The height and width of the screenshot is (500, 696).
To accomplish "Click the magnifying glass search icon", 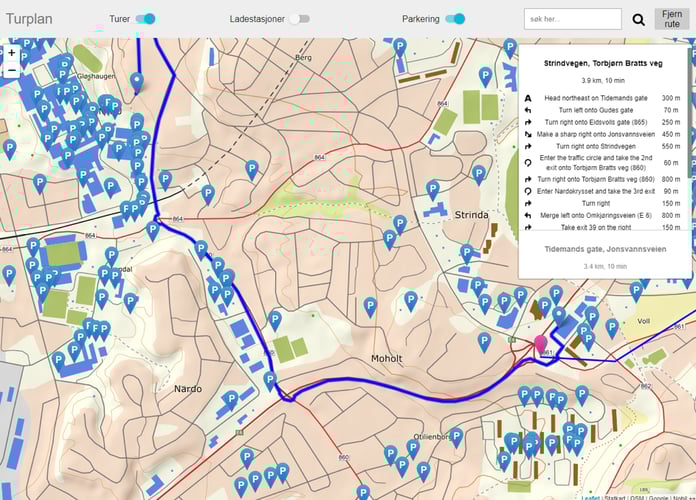I will coord(639,19).
